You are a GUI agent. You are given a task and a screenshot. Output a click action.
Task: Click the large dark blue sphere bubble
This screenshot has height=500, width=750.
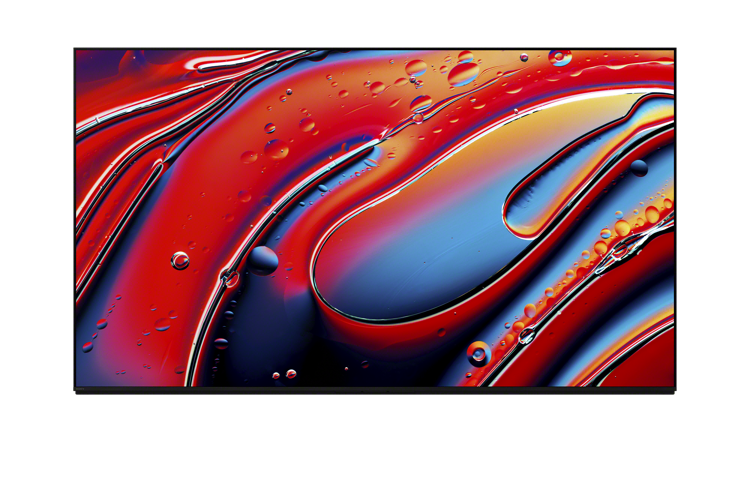coord(263,260)
